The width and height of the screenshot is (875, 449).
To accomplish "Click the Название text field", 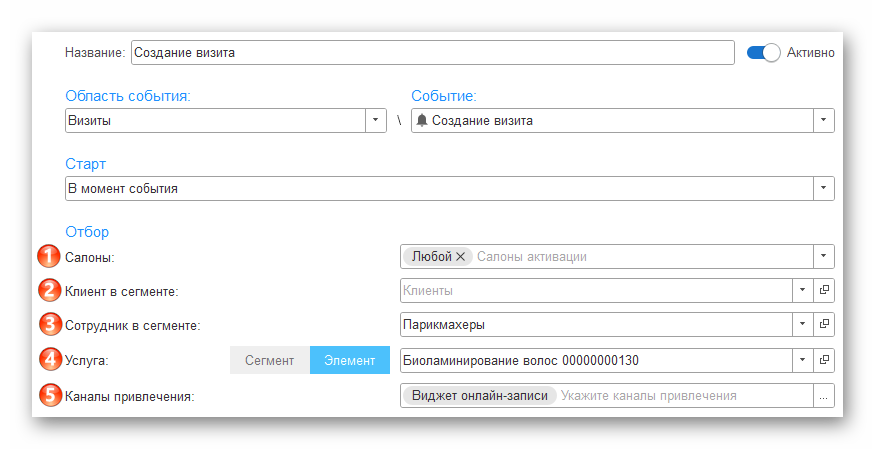I will 432,52.
